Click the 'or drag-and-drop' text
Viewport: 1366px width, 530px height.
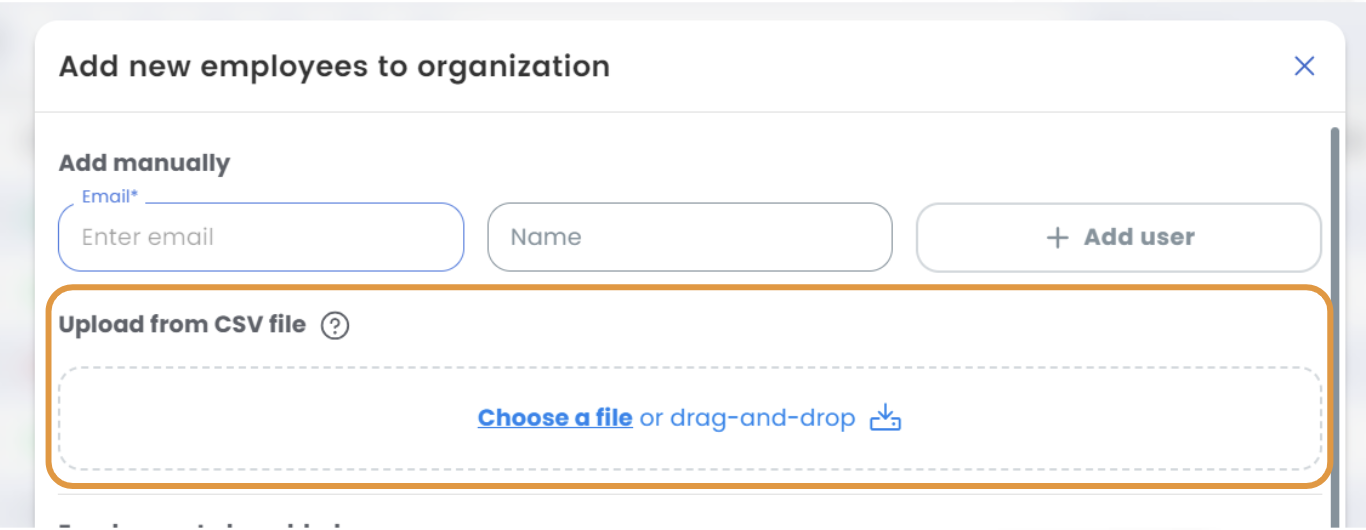click(748, 418)
